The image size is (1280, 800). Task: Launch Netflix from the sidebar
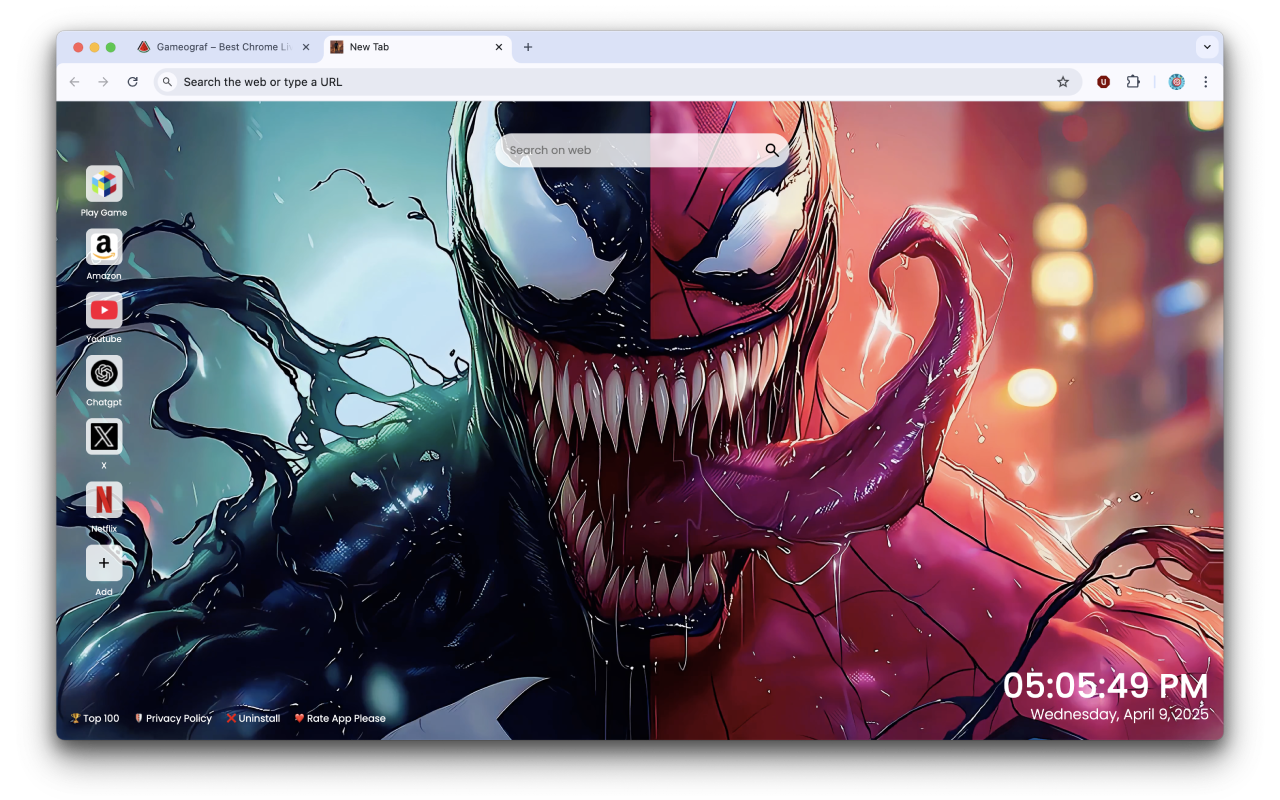104,500
